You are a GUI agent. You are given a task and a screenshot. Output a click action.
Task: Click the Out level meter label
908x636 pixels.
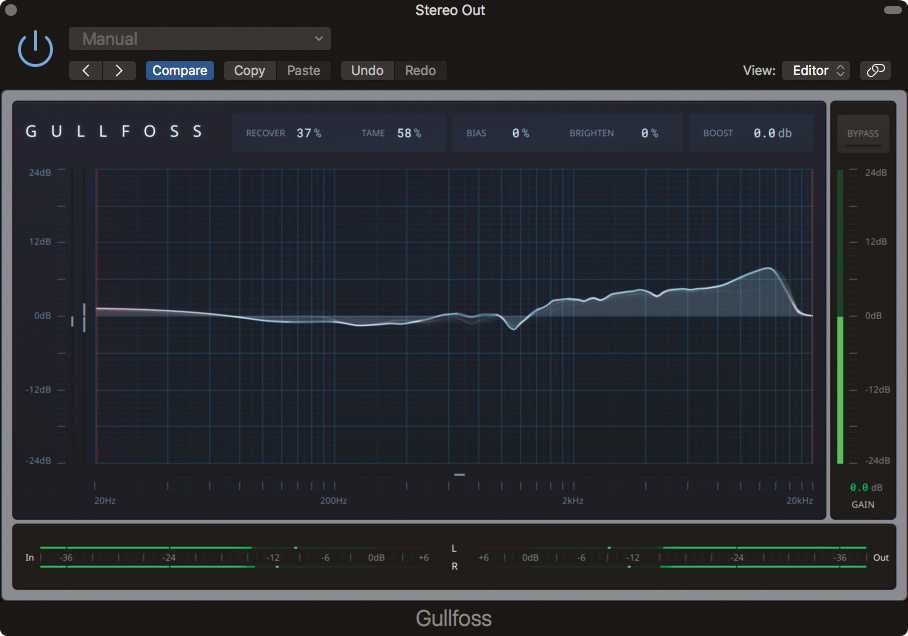(881, 558)
